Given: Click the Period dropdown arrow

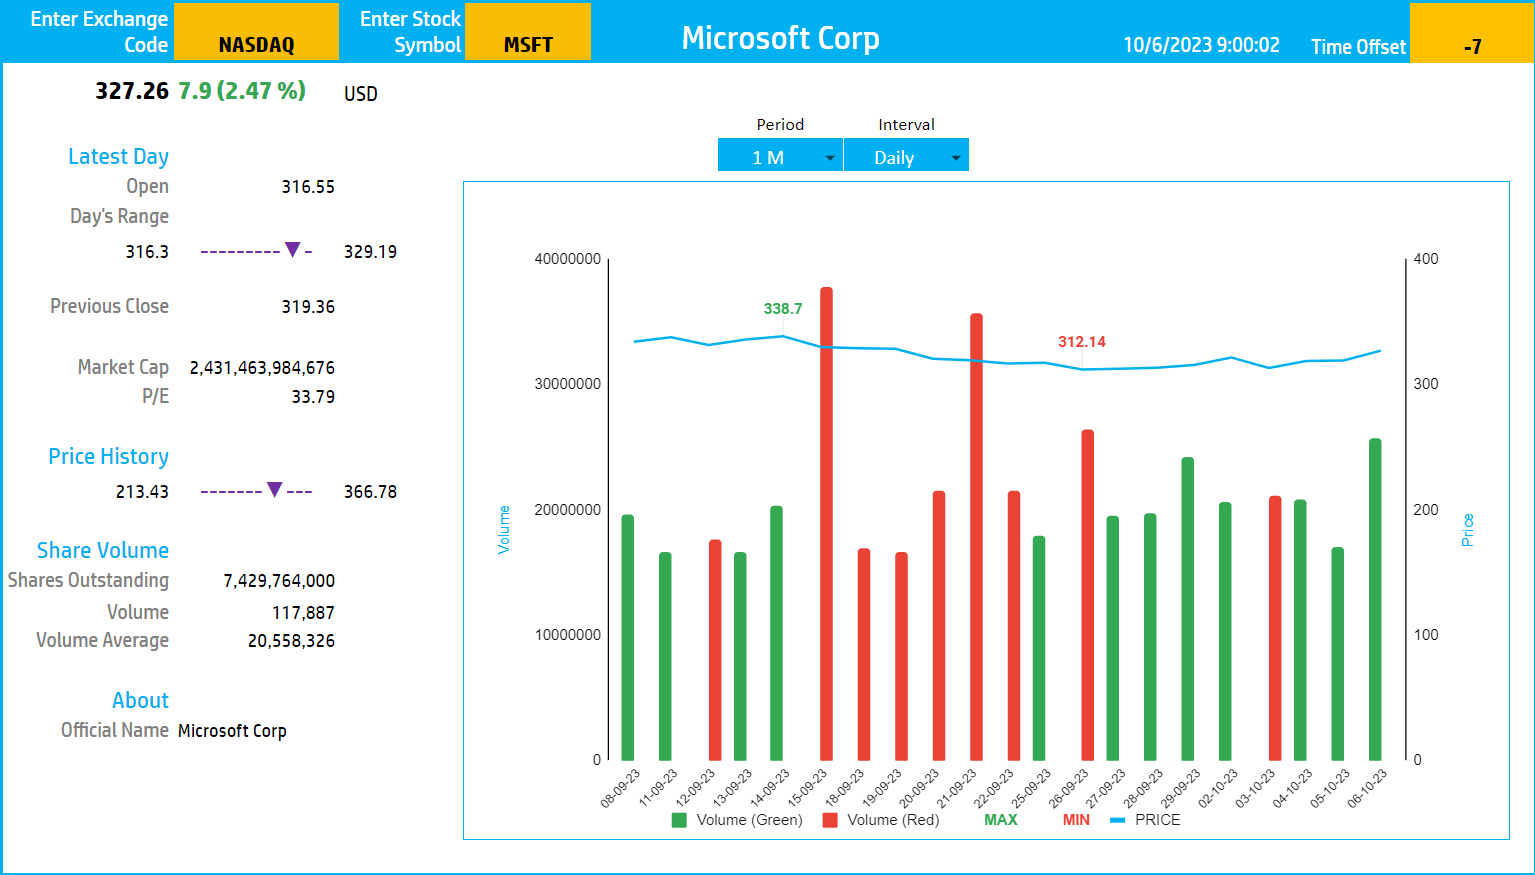Looking at the screenshot, I should click(x=830, y=158).
